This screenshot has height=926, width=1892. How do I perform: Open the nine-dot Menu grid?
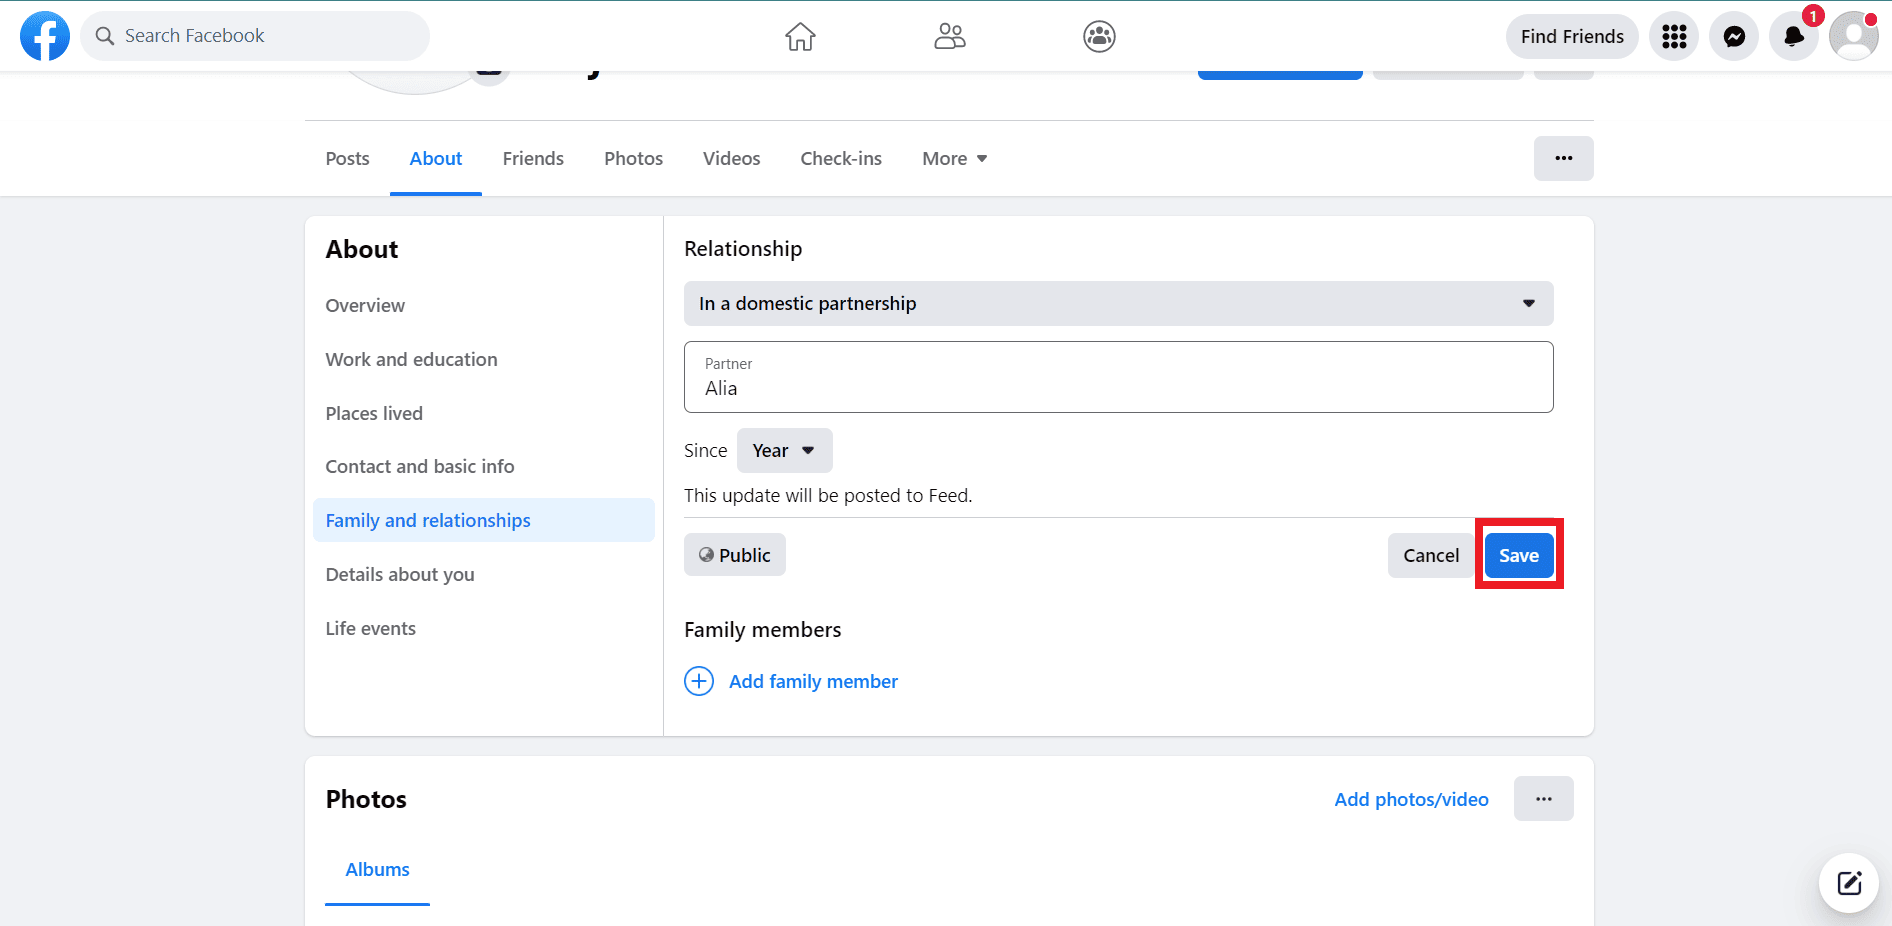(1674, 37)
